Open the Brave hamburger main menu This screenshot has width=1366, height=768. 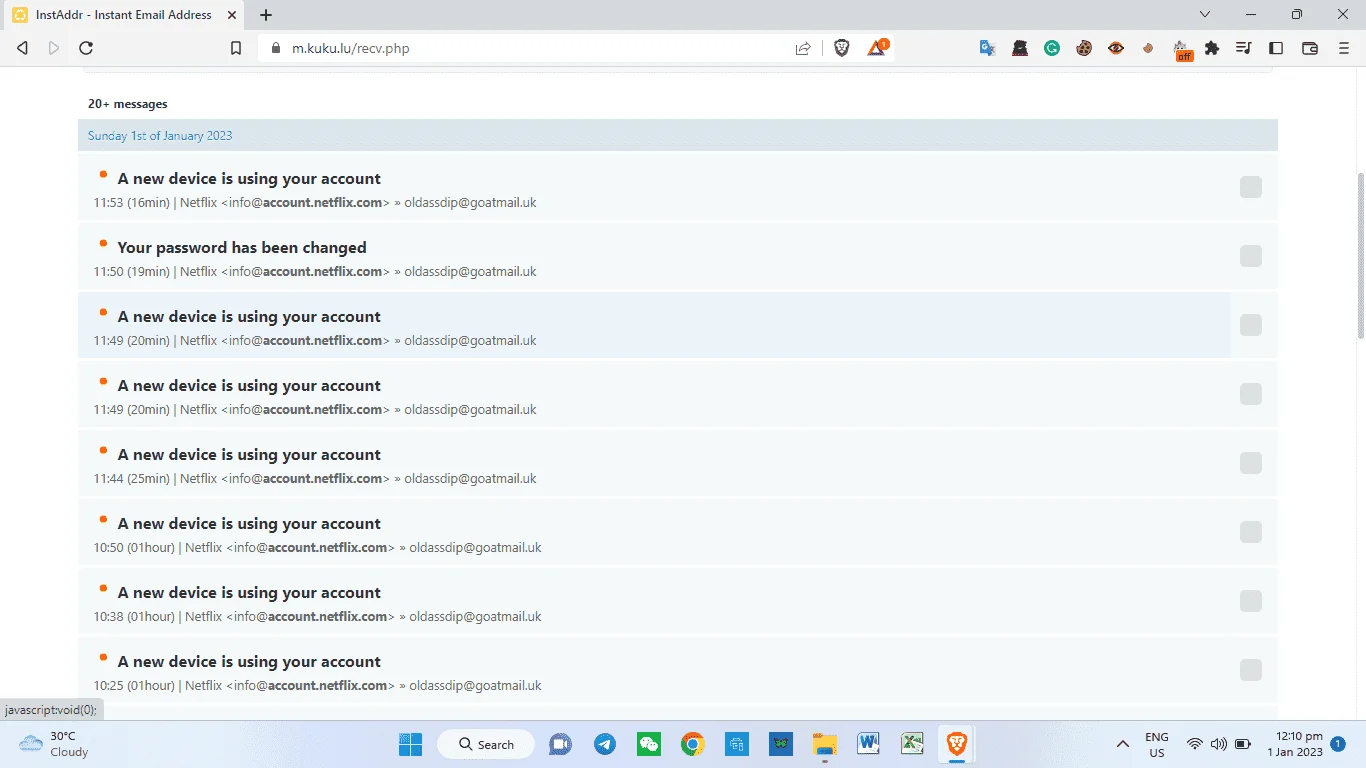(x=1343, y=48)
